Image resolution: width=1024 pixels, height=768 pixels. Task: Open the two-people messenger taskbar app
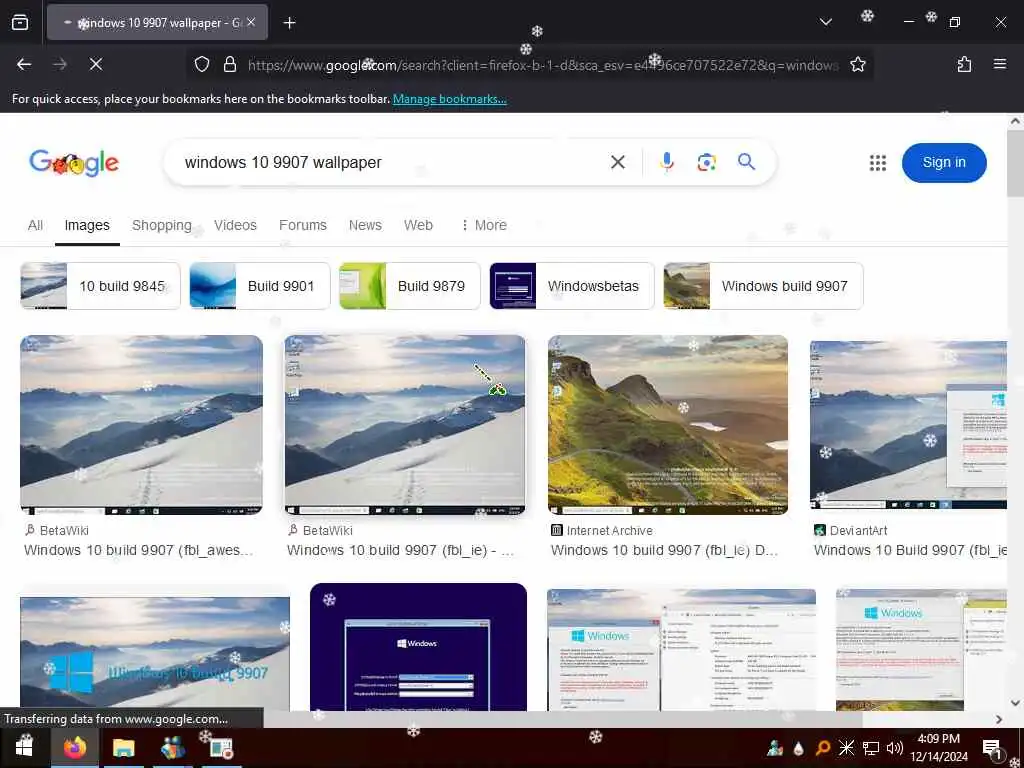coord(172,748)
